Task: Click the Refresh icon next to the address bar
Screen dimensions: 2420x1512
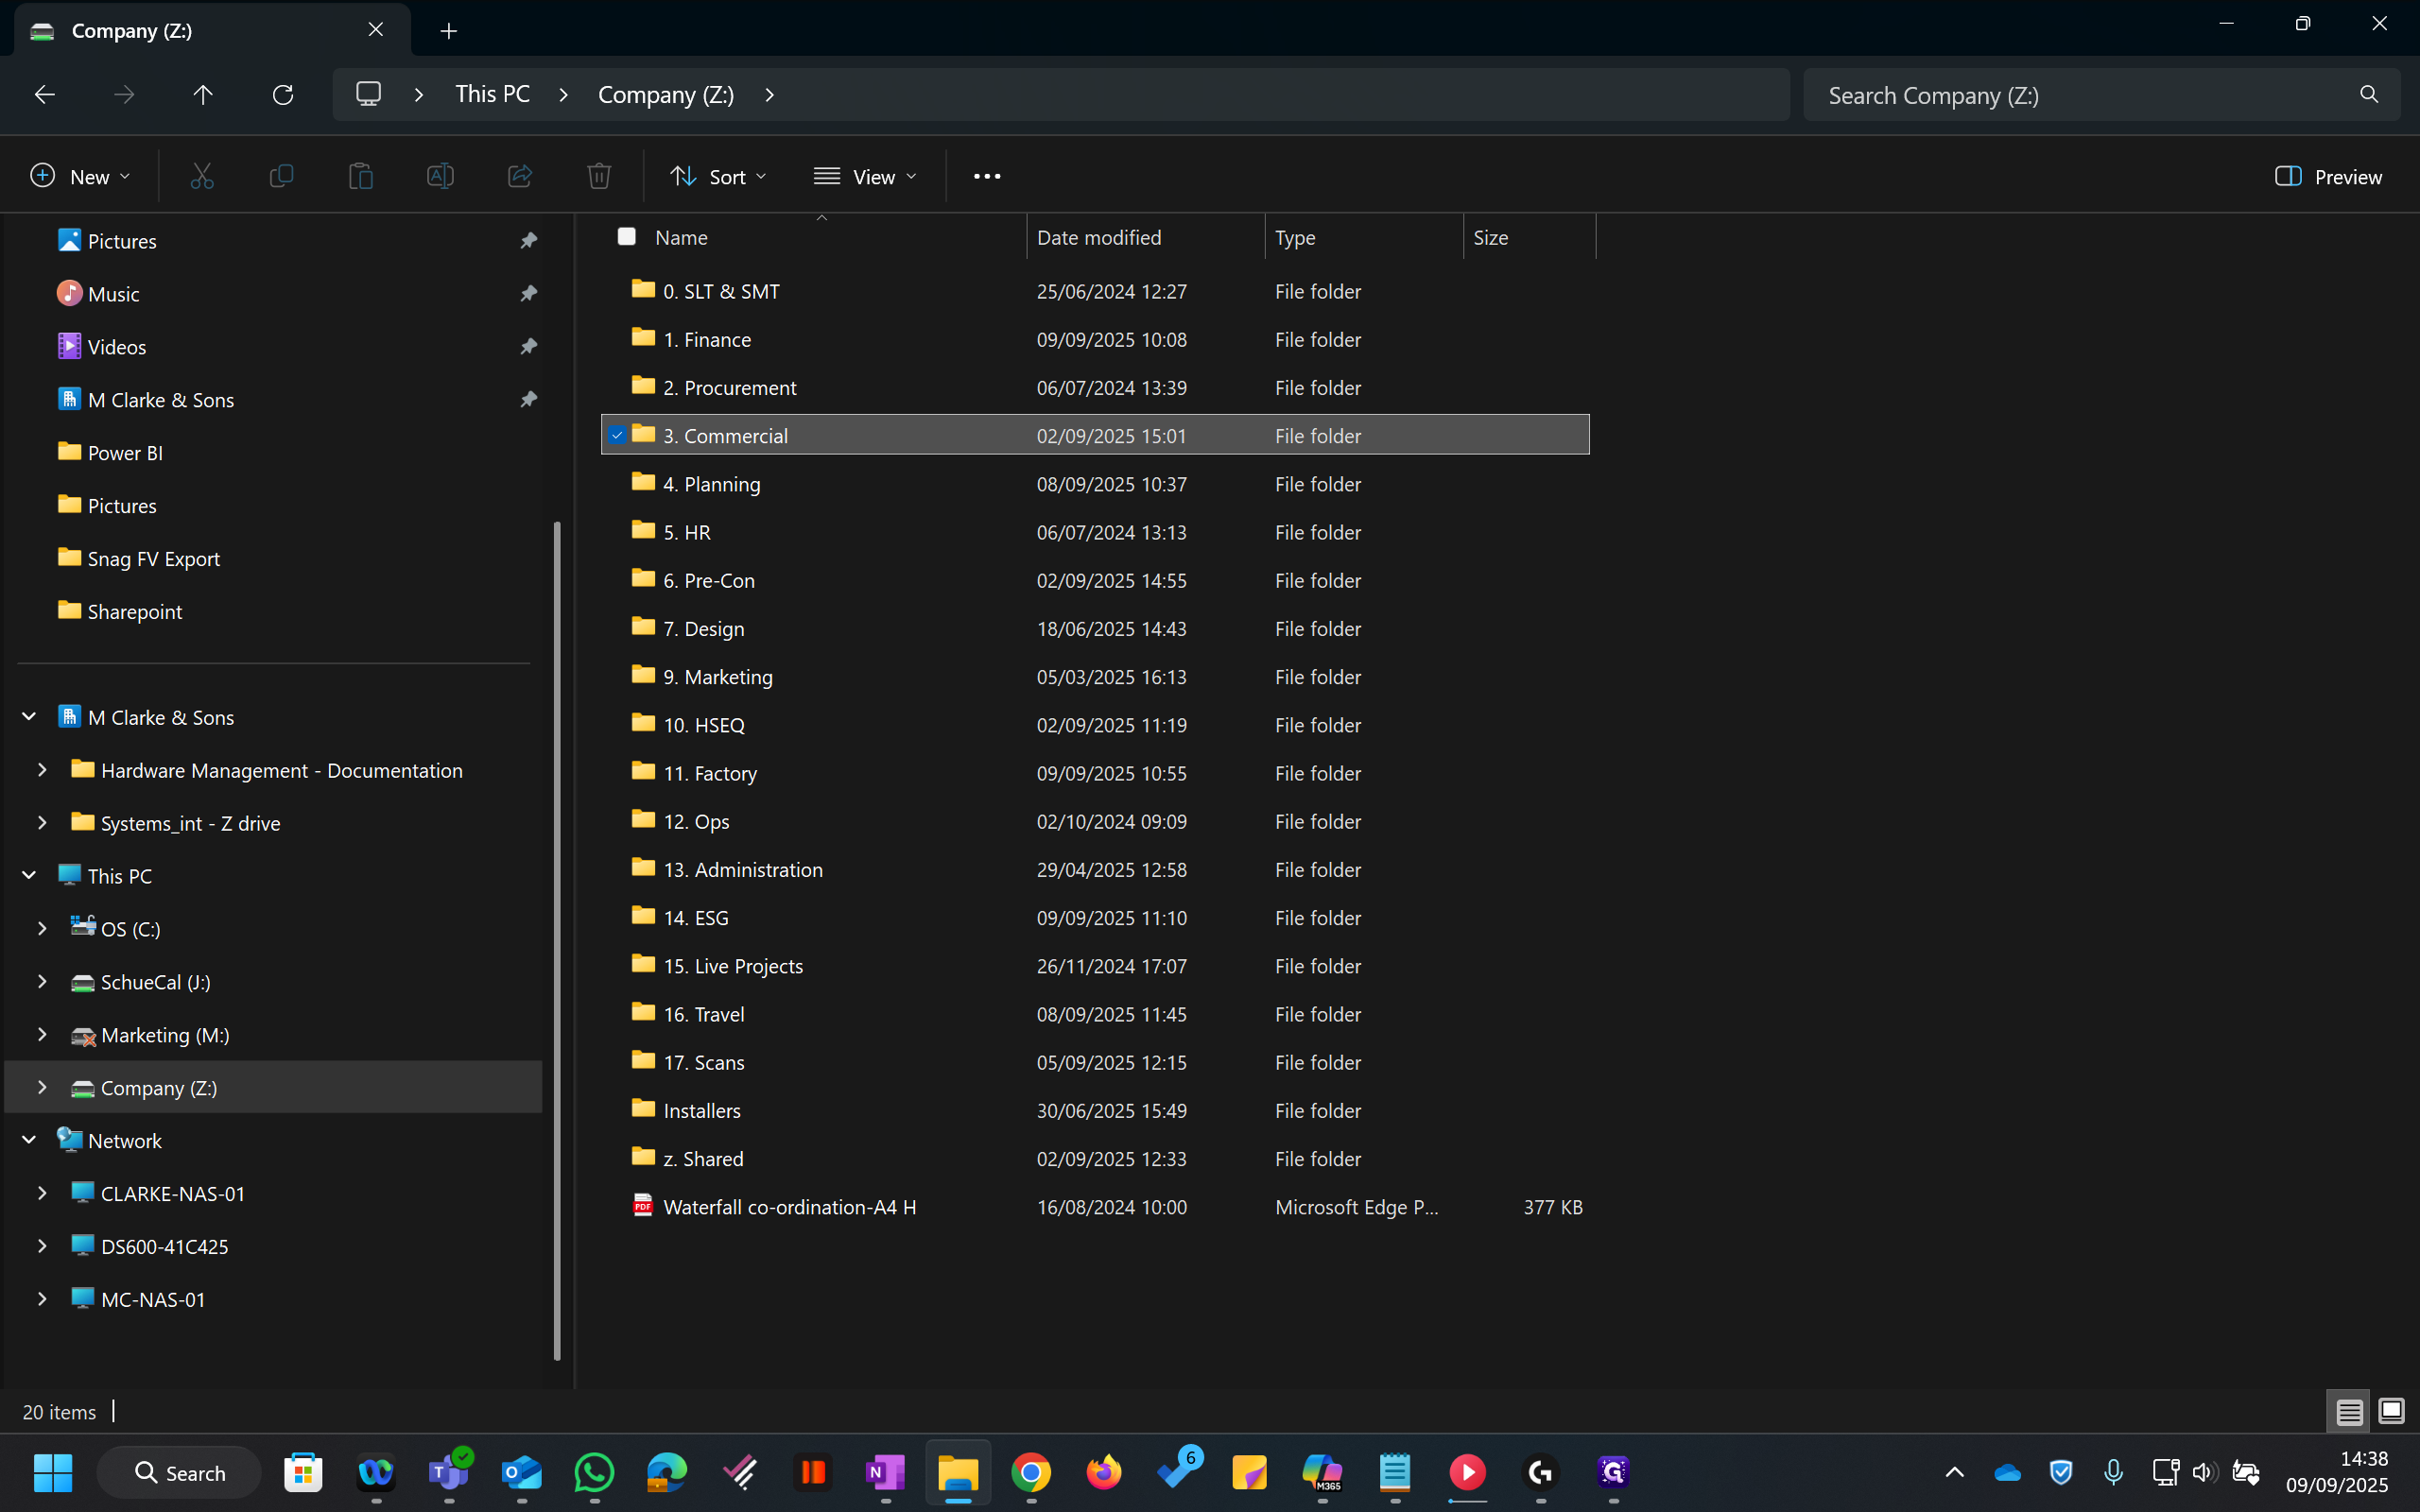Action: tap(283, 94)
